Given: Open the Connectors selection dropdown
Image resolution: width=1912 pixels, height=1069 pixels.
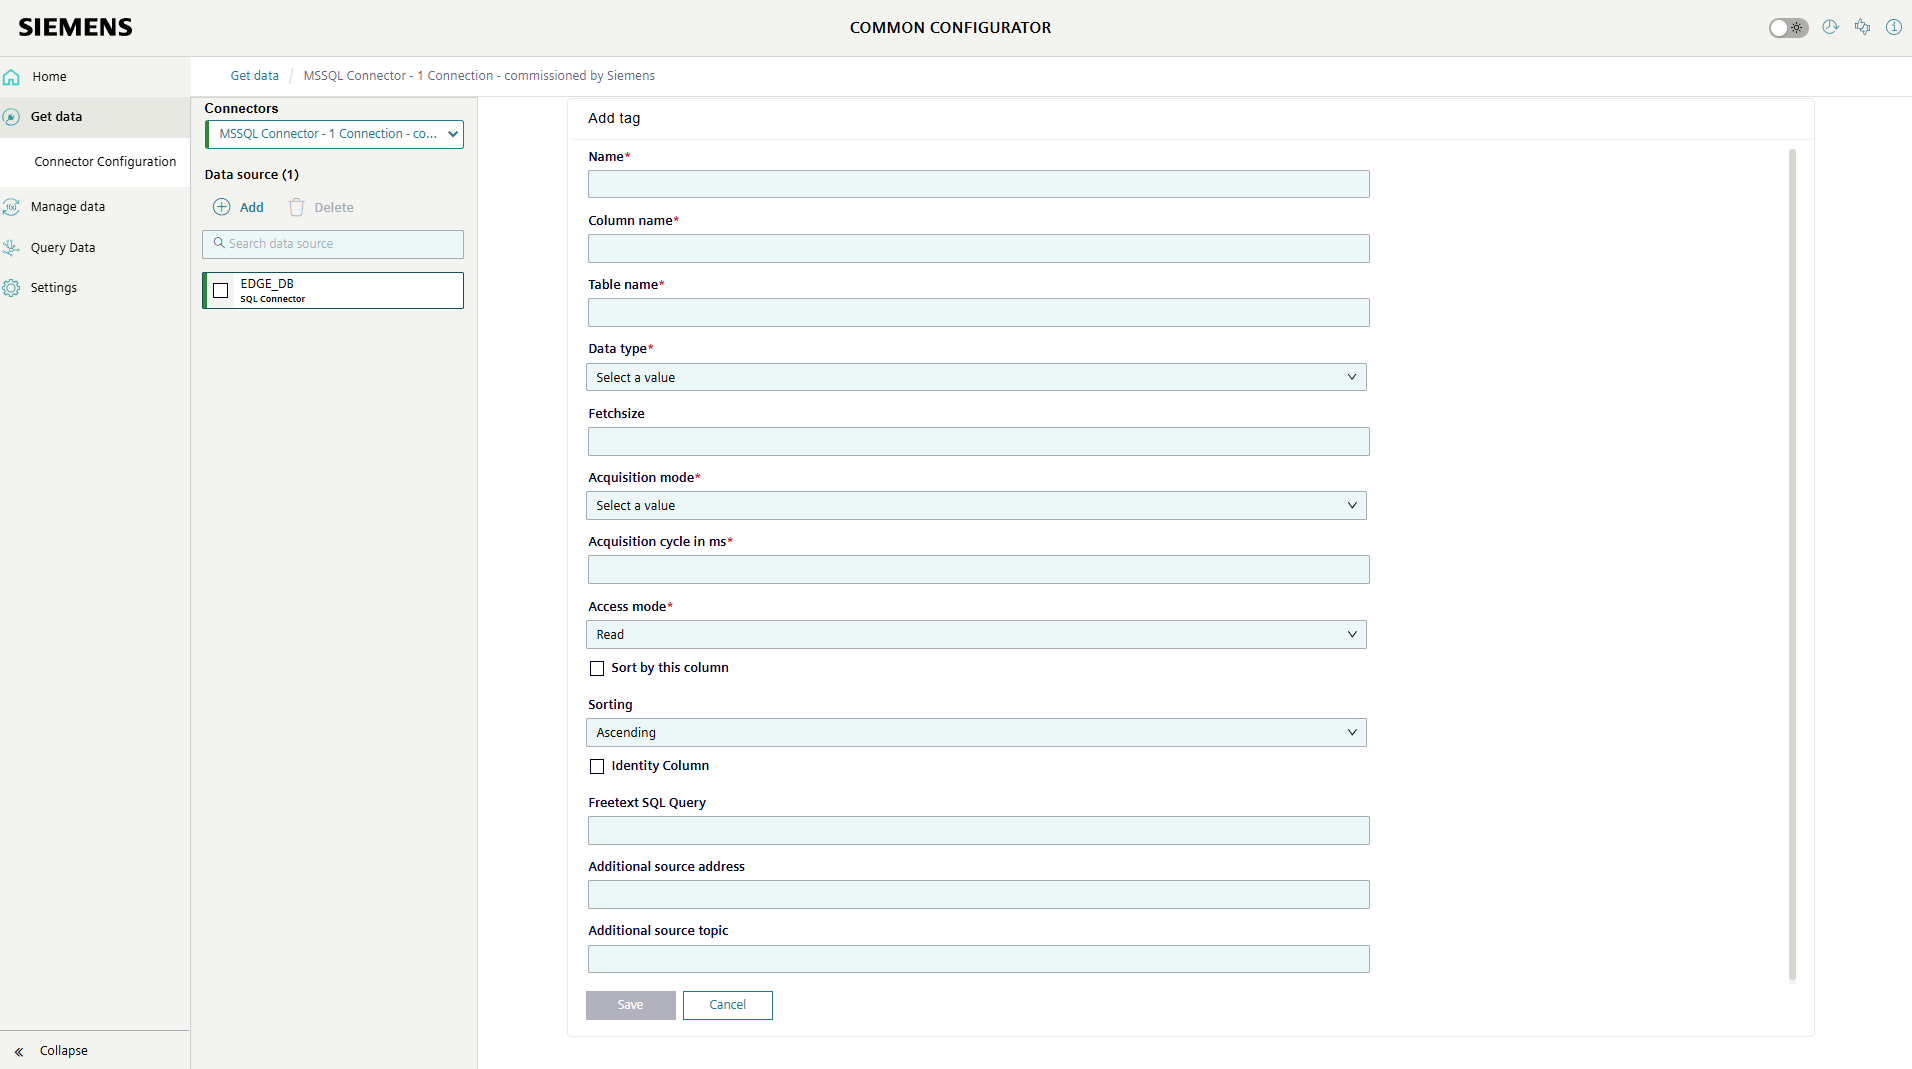Looking at the screenshot, I should pyautogui.click(x=334, y=134).
